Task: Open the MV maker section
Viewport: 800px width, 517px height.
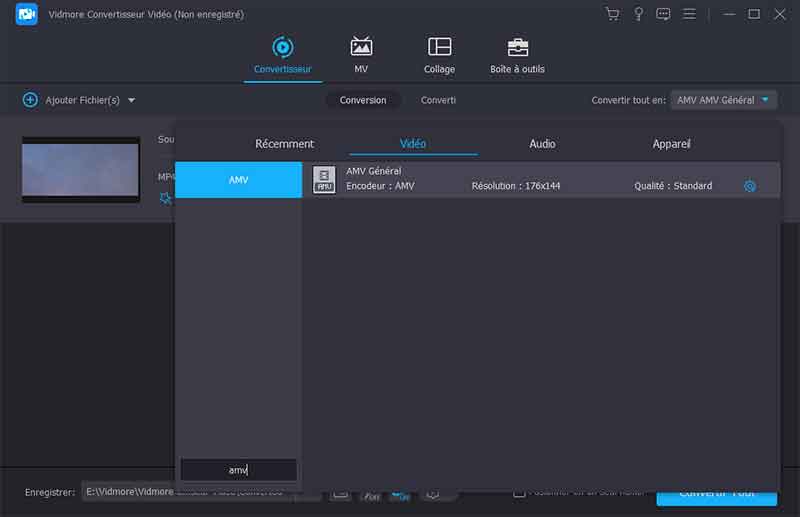Action: pyautogui.click(x=361, y=56)
